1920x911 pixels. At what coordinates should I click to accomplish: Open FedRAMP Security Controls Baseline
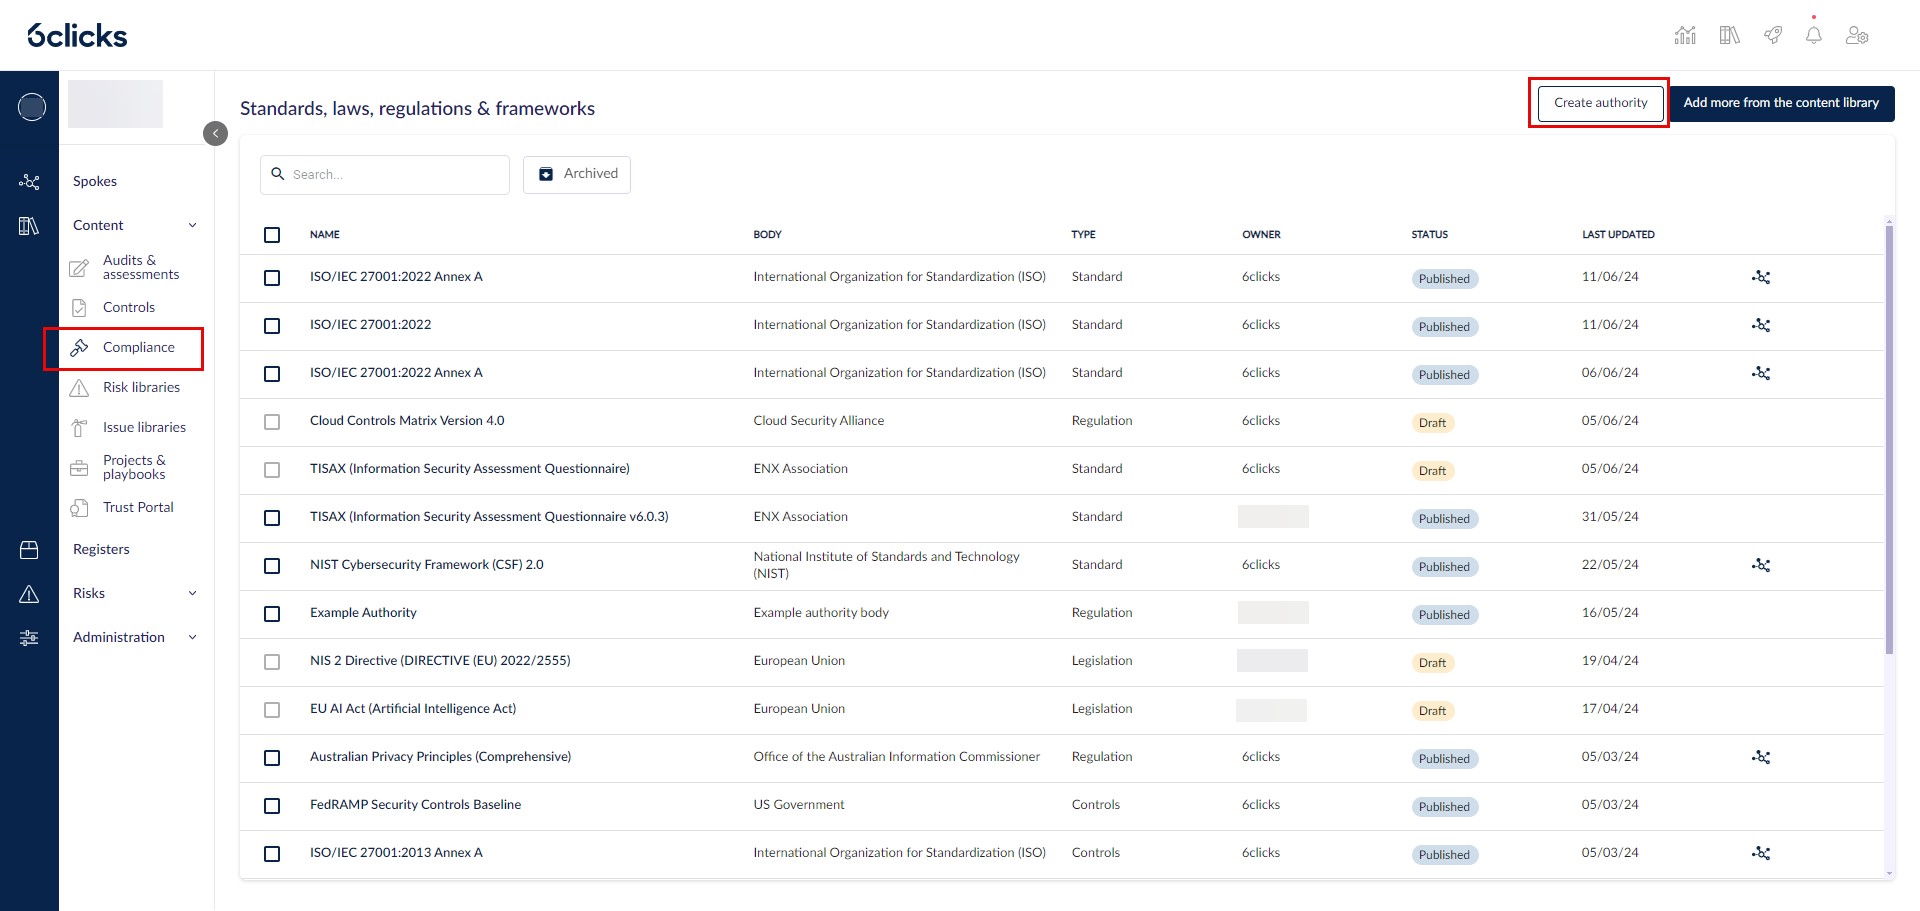pos(415,804)
